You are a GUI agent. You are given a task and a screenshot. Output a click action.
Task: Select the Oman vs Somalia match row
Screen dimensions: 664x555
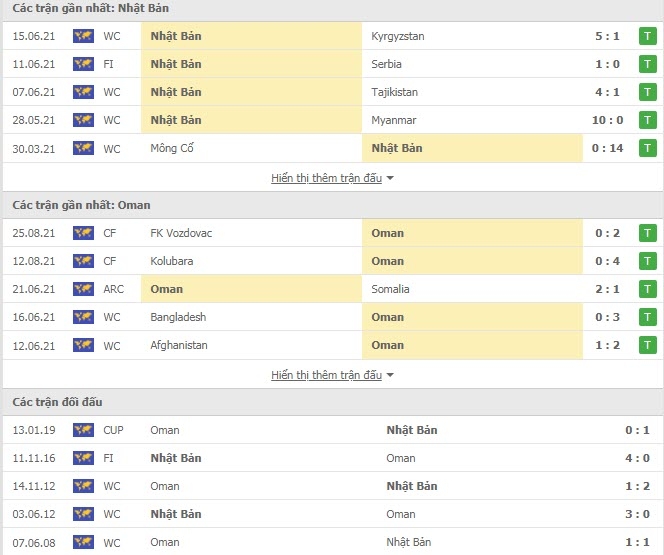(x=330, y=289)
